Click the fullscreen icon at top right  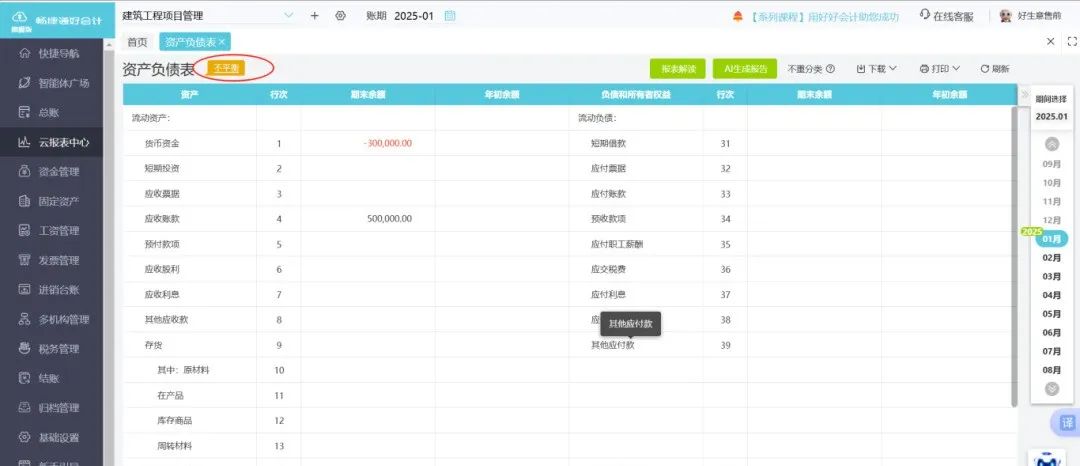pyautogui.click(x=1072, y=41)
